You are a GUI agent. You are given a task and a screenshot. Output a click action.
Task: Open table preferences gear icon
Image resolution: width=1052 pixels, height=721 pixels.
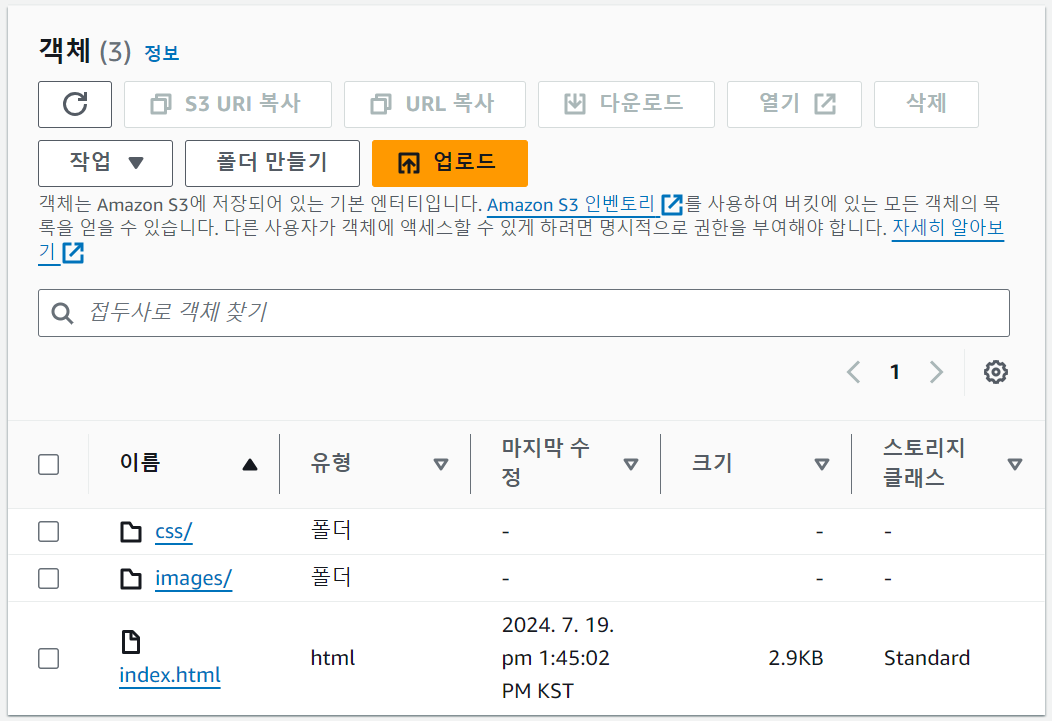[996, 372]
